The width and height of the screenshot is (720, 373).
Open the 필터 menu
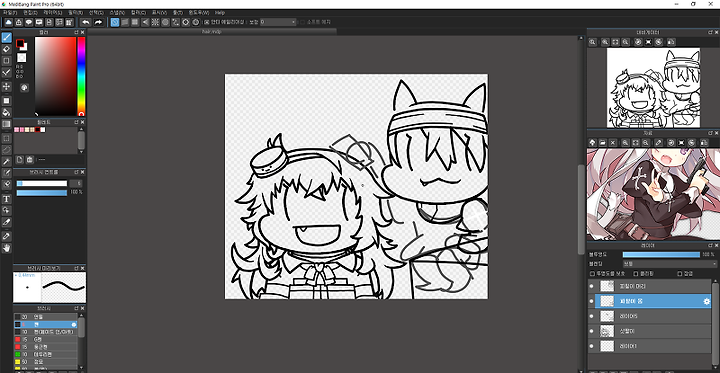click(x=75, y=12)
